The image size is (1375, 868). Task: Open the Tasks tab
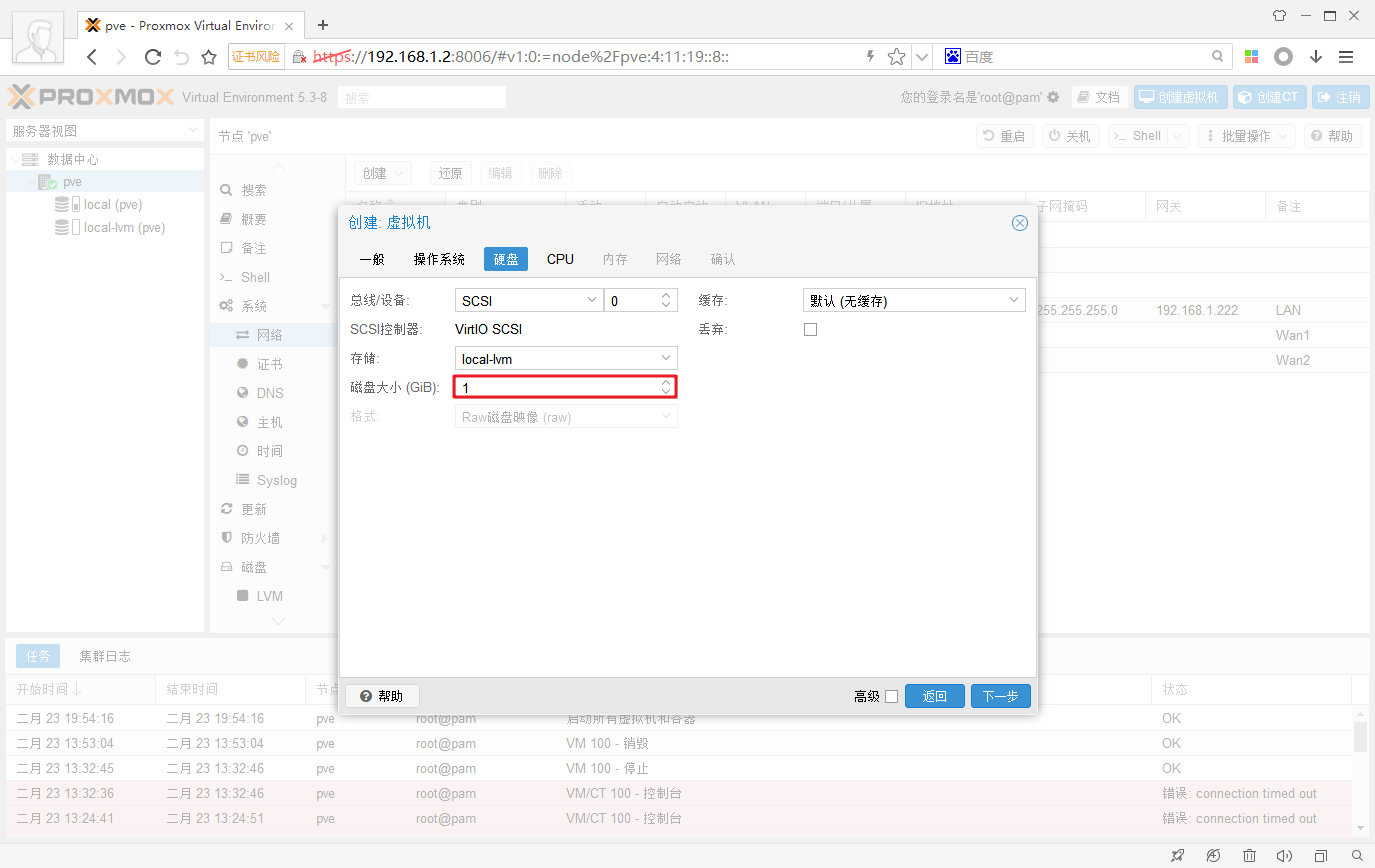click(38, 656)
